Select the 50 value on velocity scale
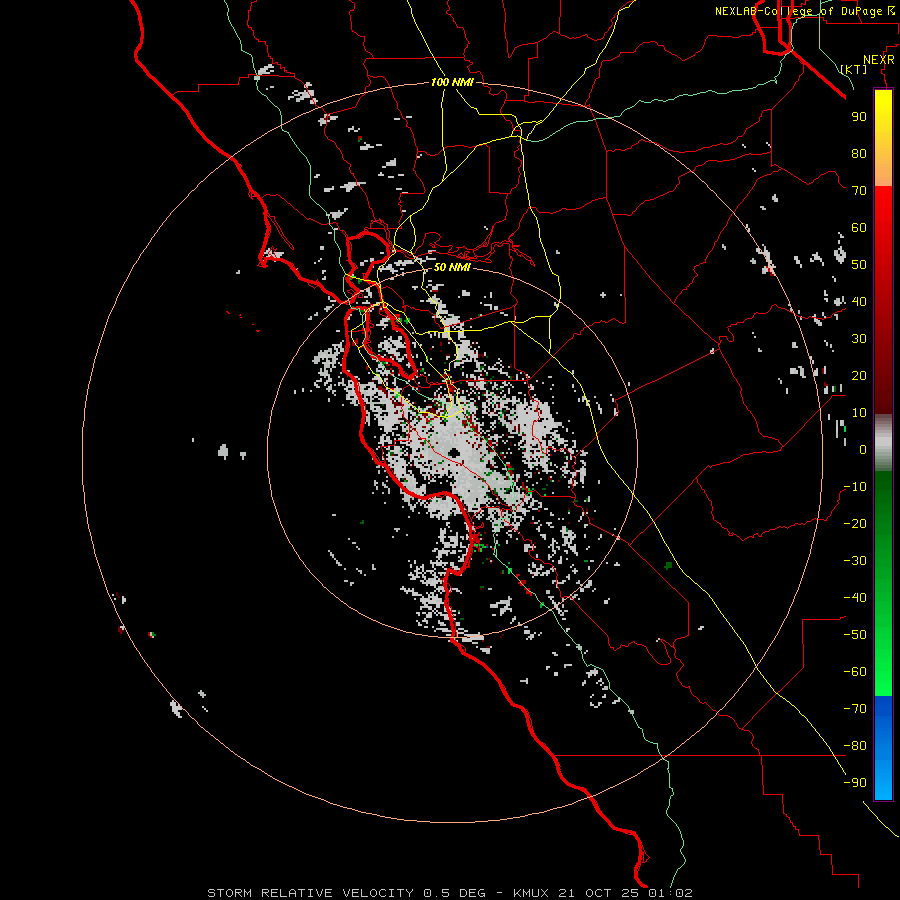 tap(859, 265)
